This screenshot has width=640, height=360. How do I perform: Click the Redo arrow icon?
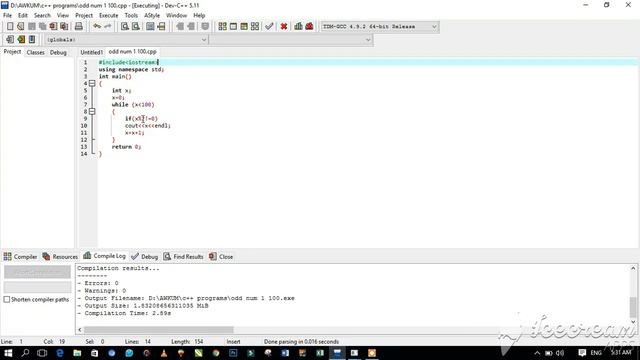[x=108, y=27]
